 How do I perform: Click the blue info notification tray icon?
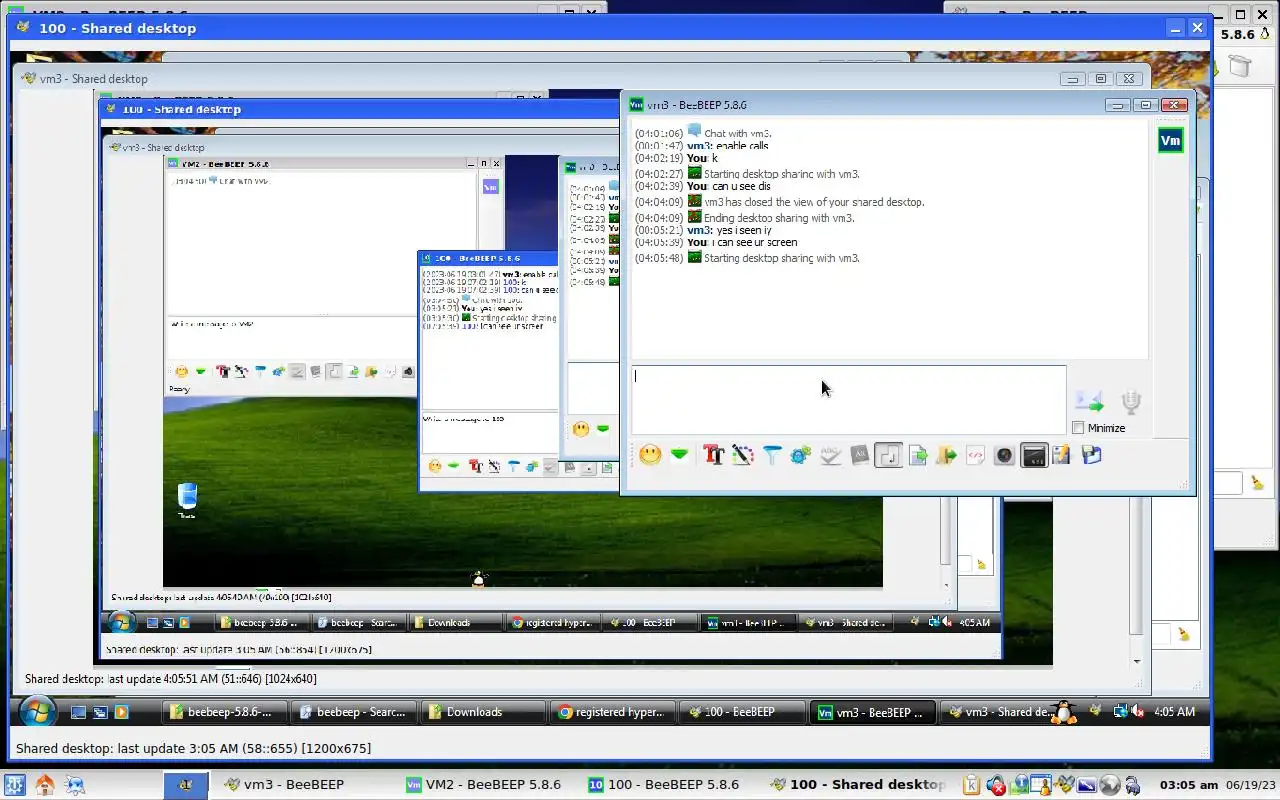pos(1020,785)
